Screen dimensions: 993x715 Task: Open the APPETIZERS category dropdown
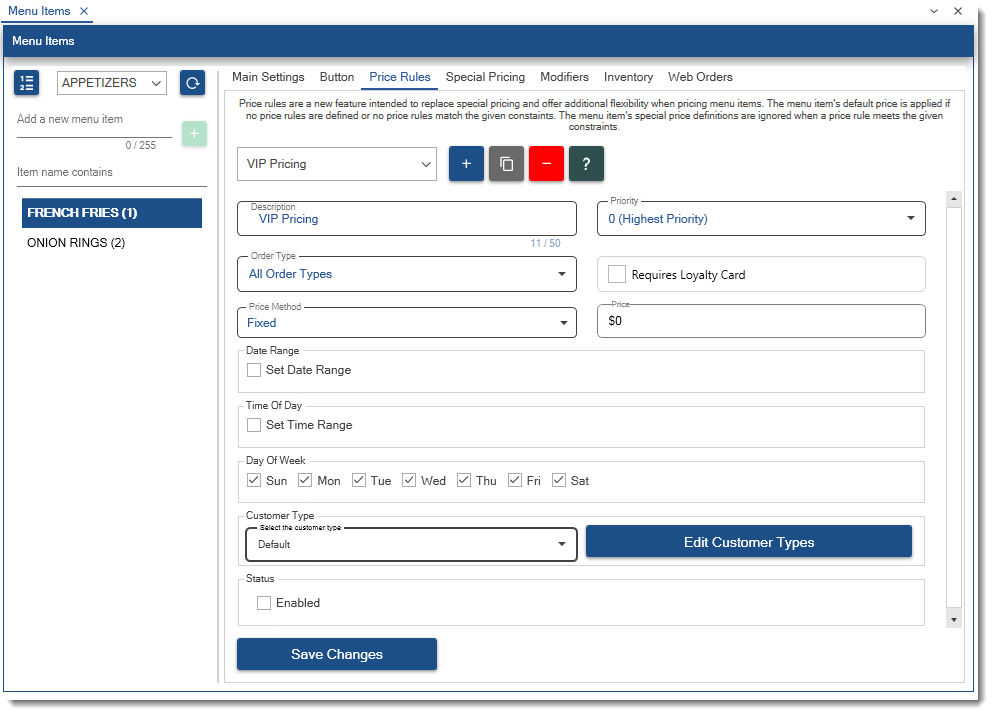click(112, 84)
